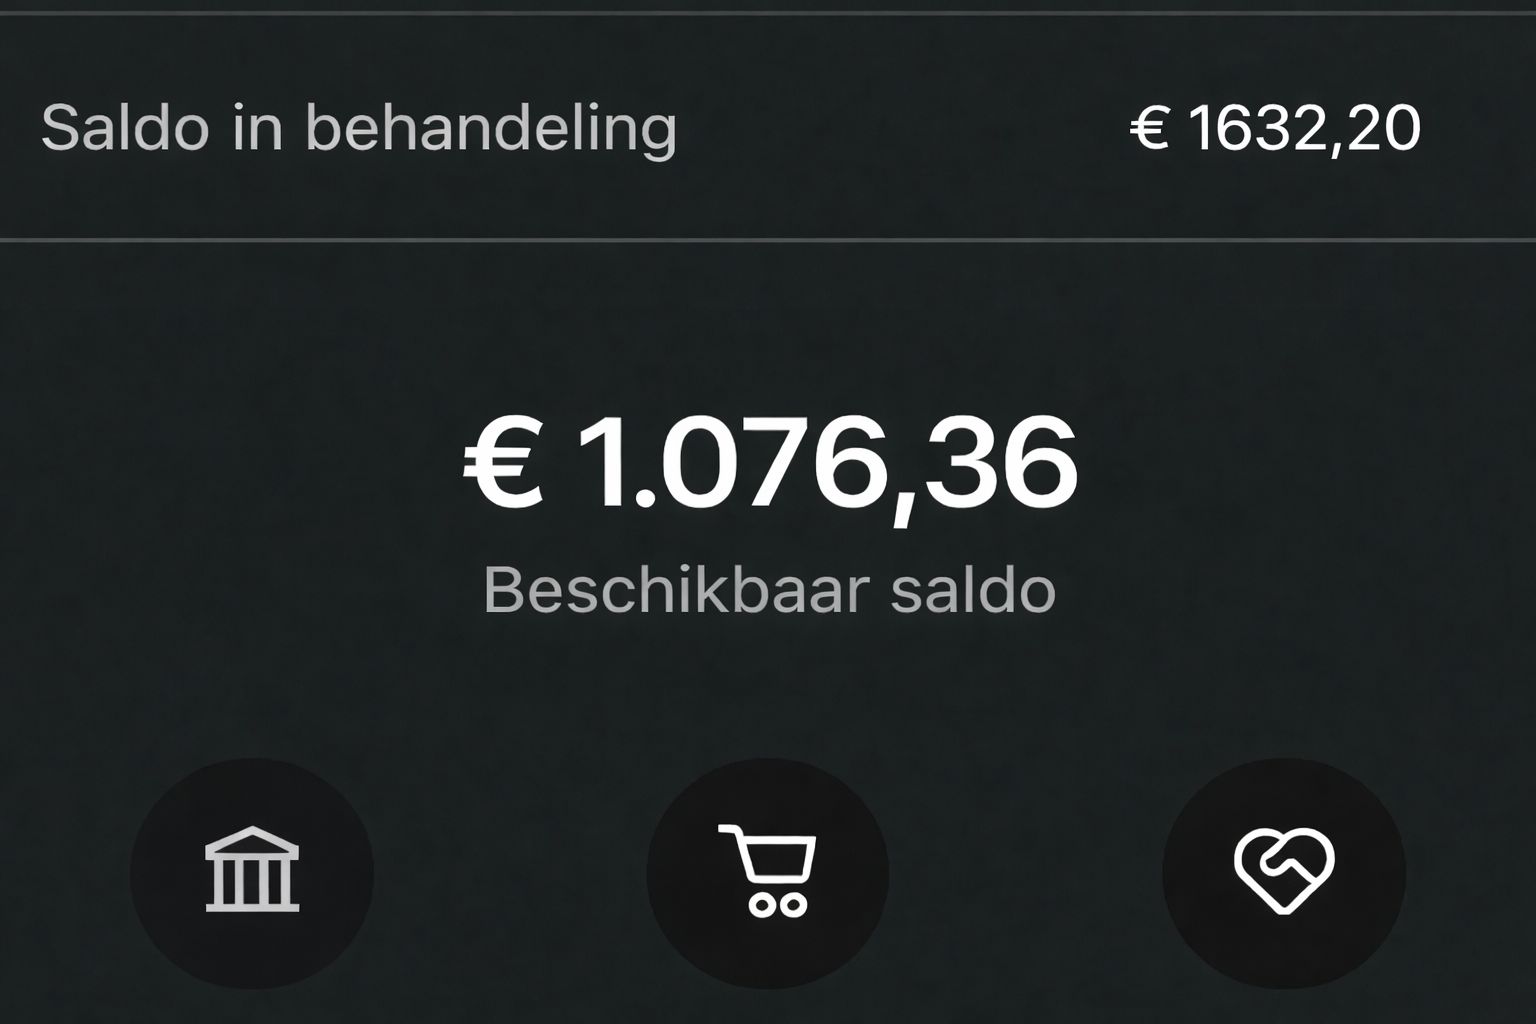Open the shopping cart icon
This screenshot has width=1536, height=1024.
point(768,872)
